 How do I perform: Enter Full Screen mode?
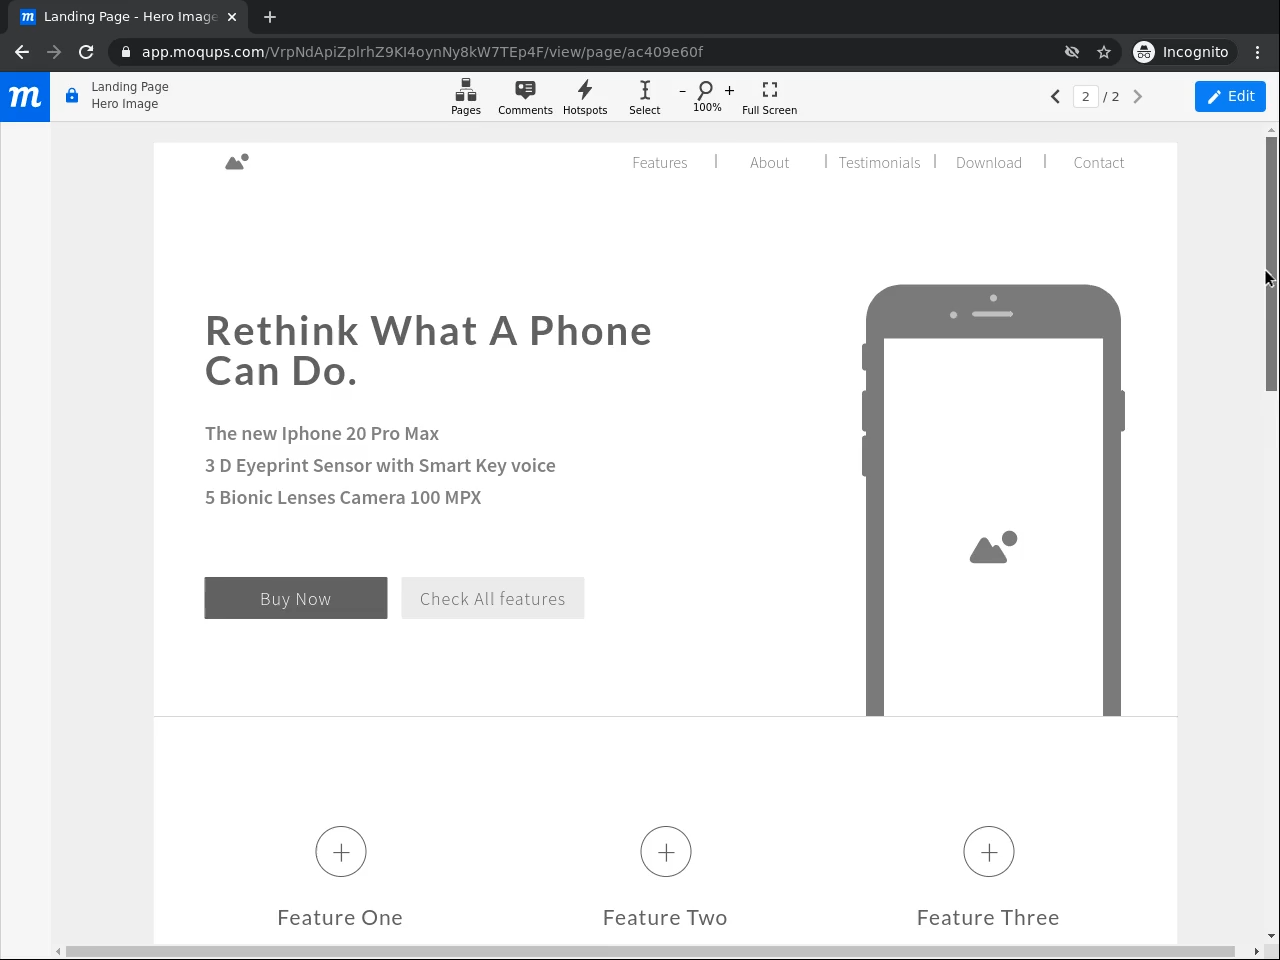pyautogui.click(x=769, y=97)
